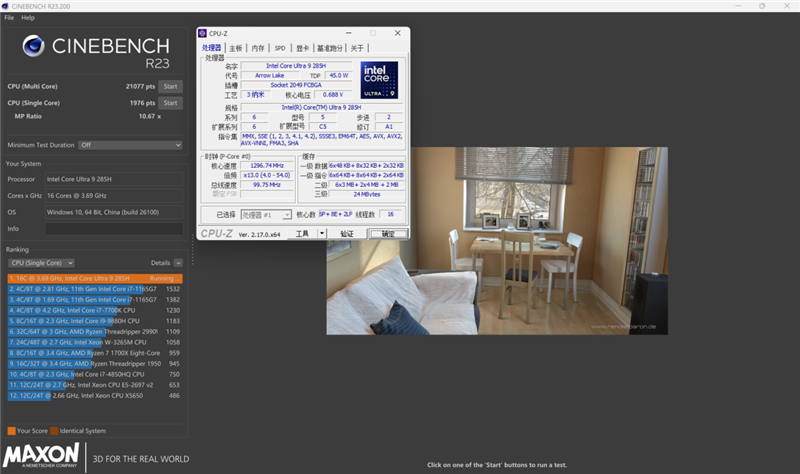Click the 验证 button in CPU-Z

click(346, 234)
